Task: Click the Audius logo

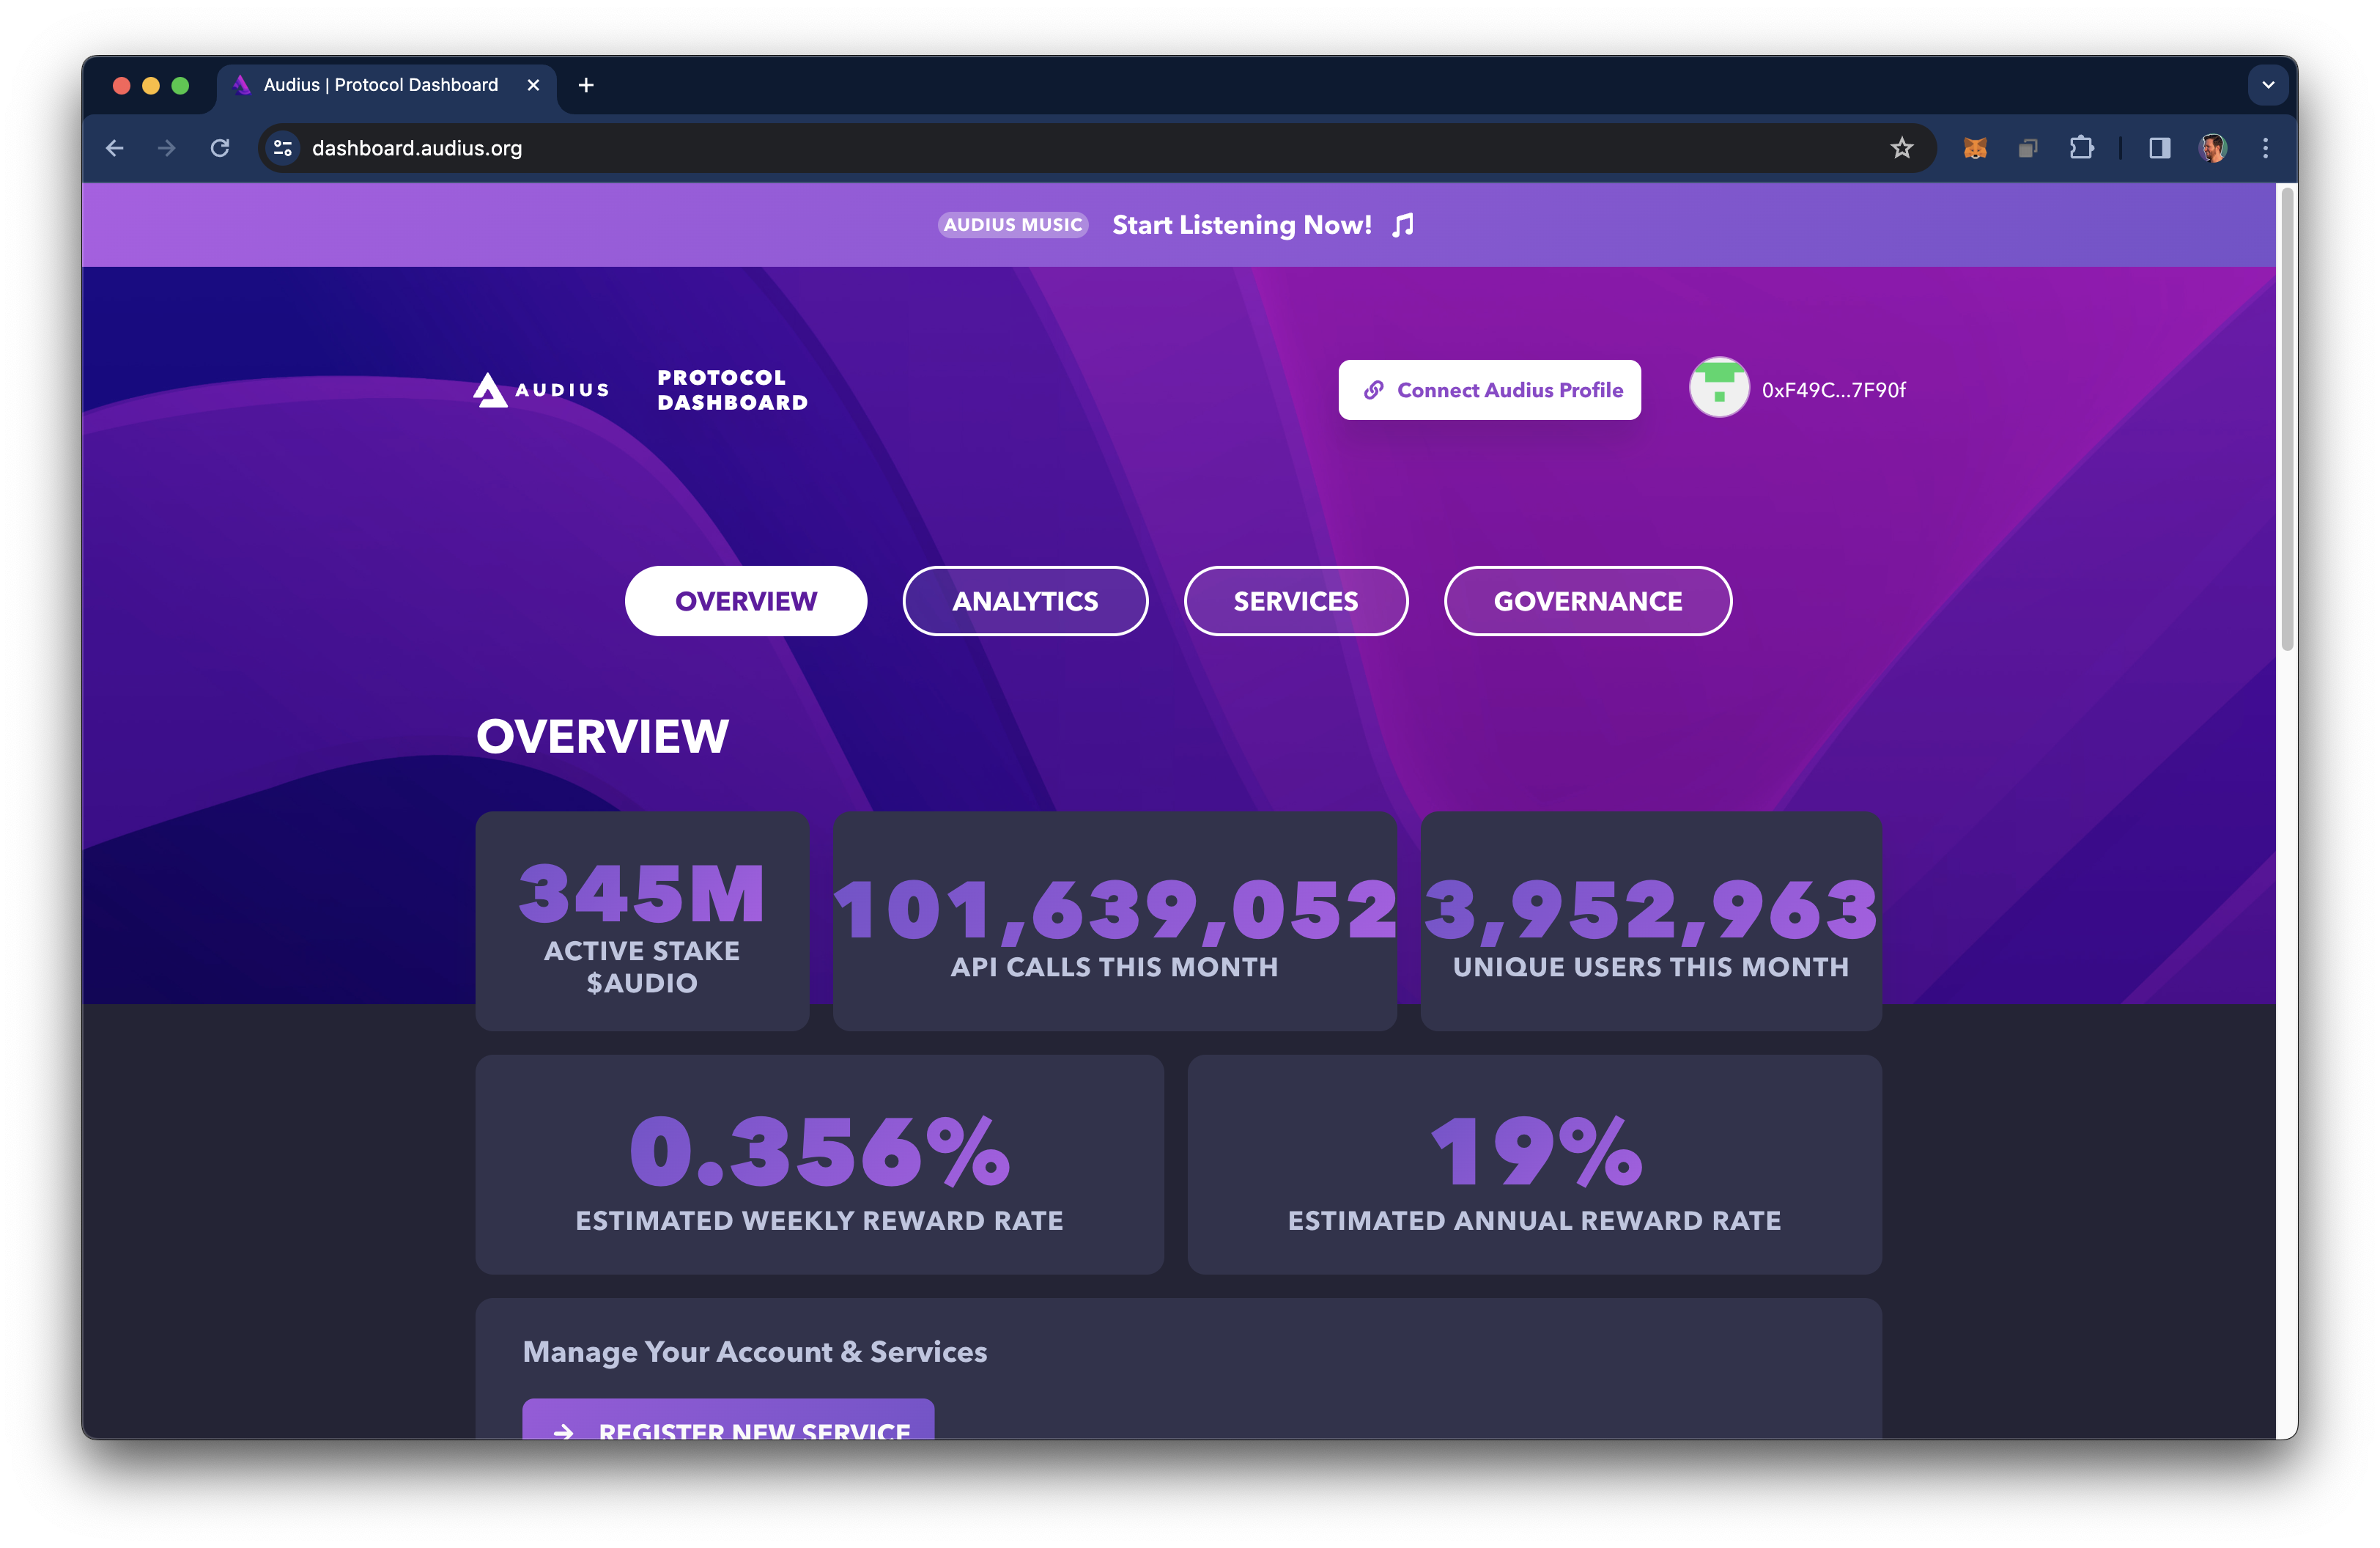Action: [x=541, y=390]
